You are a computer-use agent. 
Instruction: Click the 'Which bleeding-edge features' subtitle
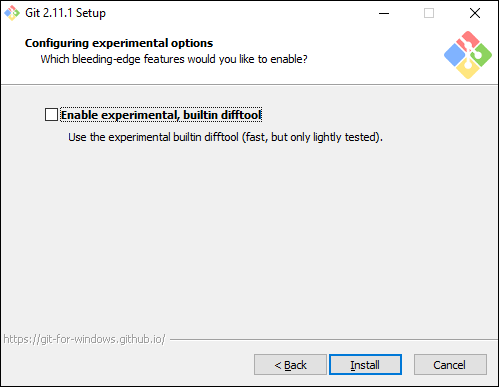174,59
